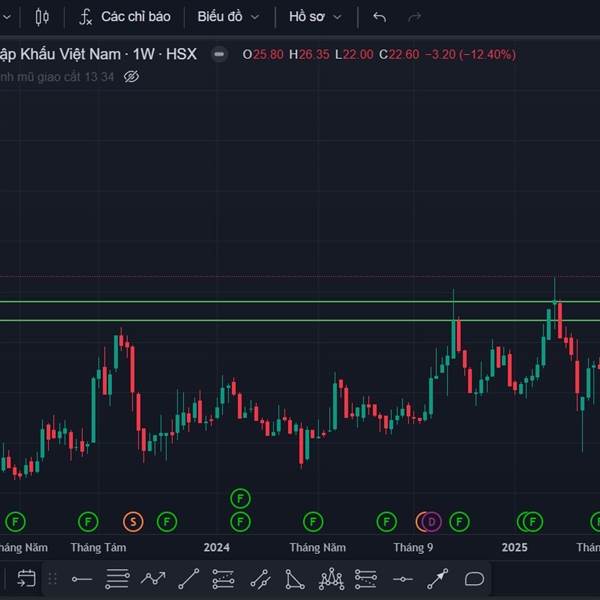Image resolution: width=600 pixels, height=600 pixels.
Task: Click the Tháng 9 time axis label
Action: [413, 548]
